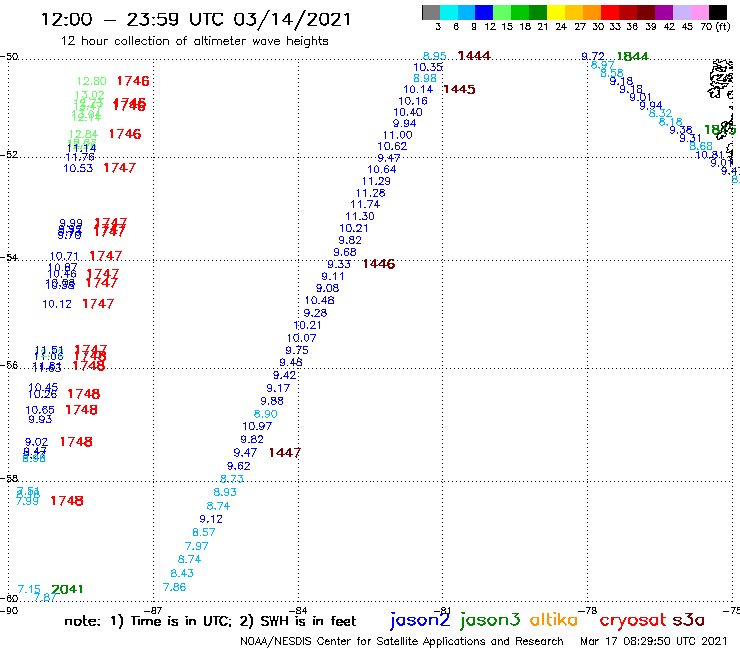Click green time stamp '1844'
The image size is (740, 650).
tap(632, 57)
